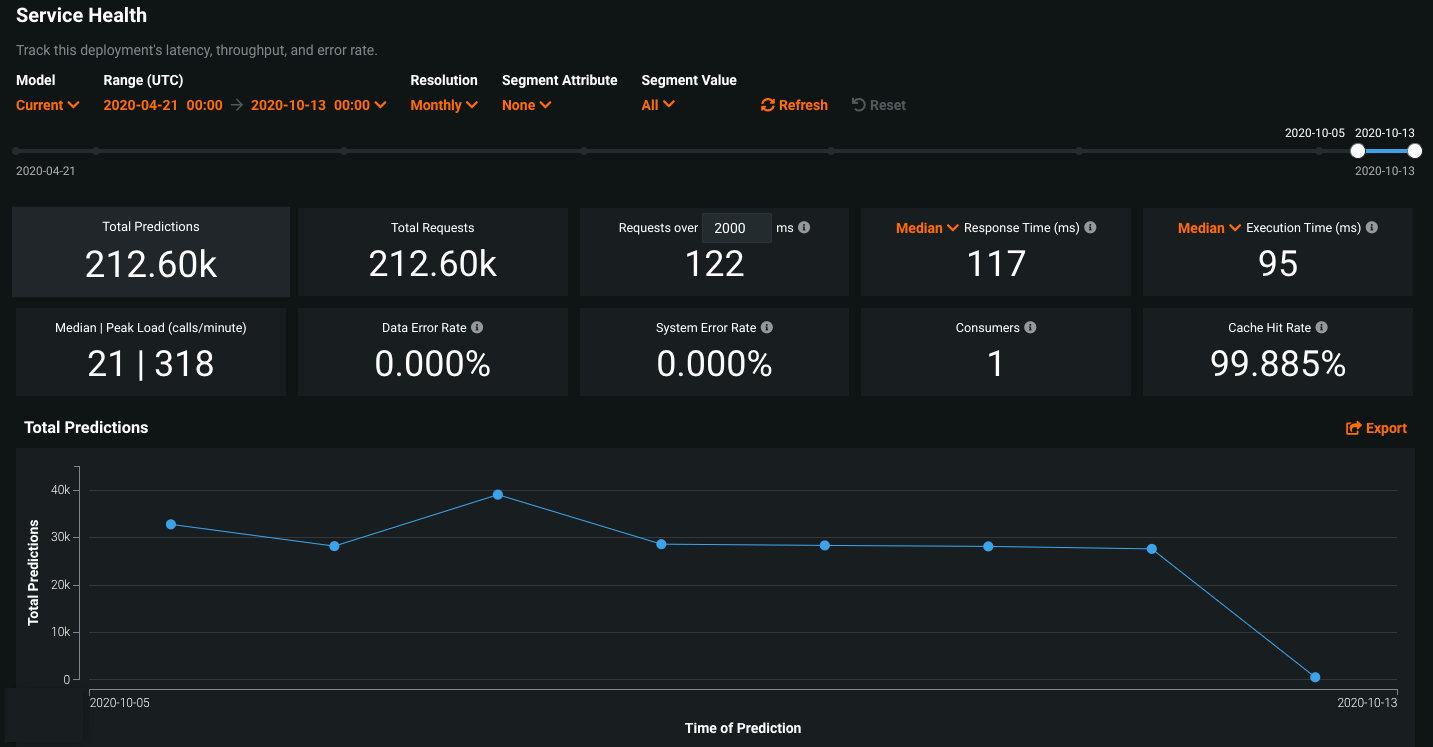Click info icon beside Execution Time (ms)
This screenshot has width=1433, height=747.
pyautogui.click(x=1372, y=228)
